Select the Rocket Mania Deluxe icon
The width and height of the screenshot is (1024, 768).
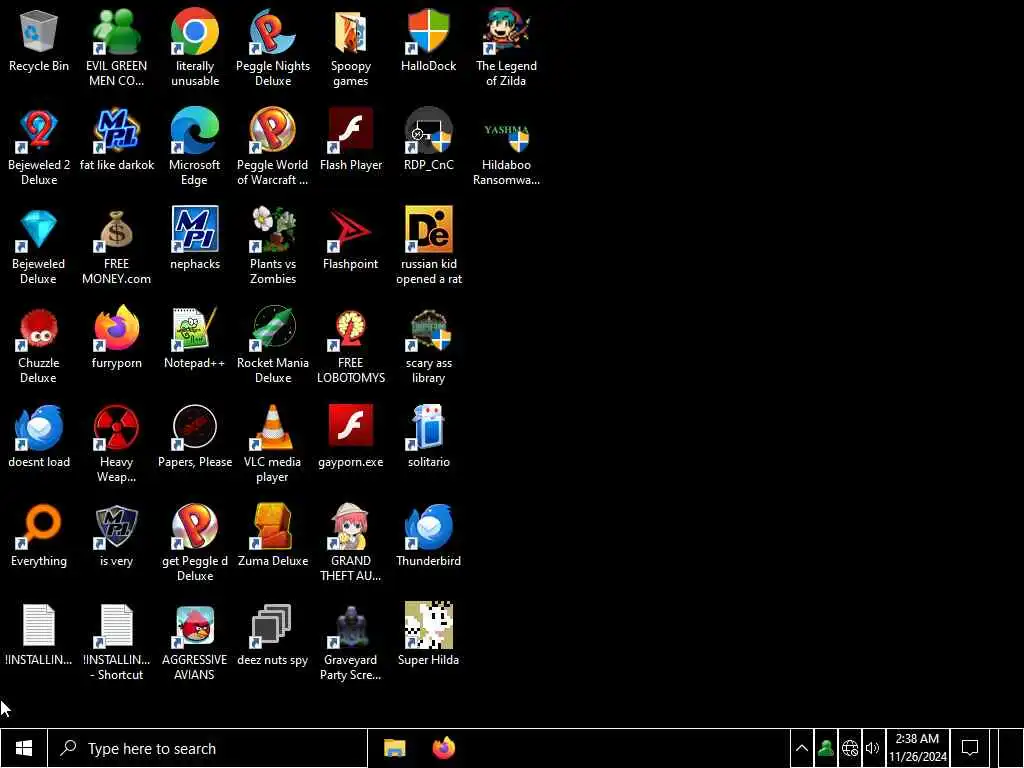(x=272, y=328)
